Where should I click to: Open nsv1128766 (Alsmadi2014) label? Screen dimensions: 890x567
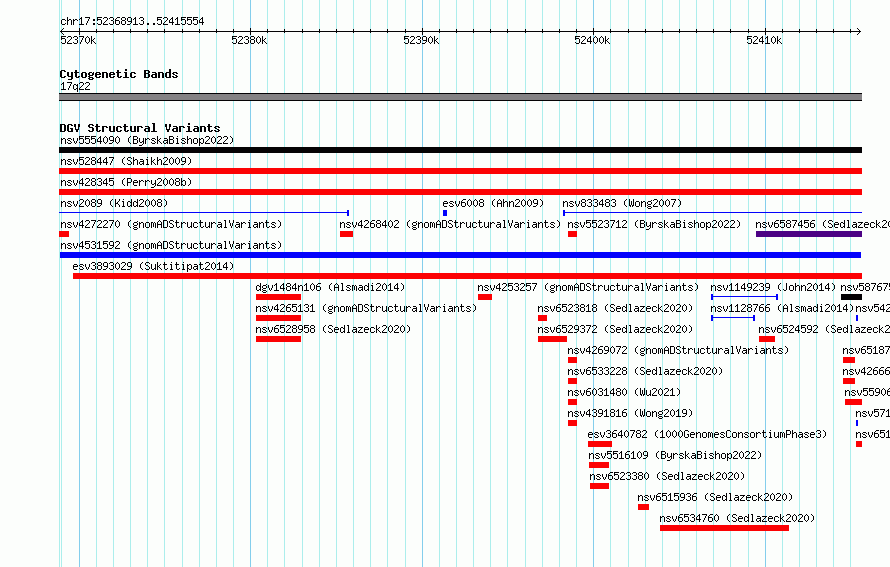point(782,308)
